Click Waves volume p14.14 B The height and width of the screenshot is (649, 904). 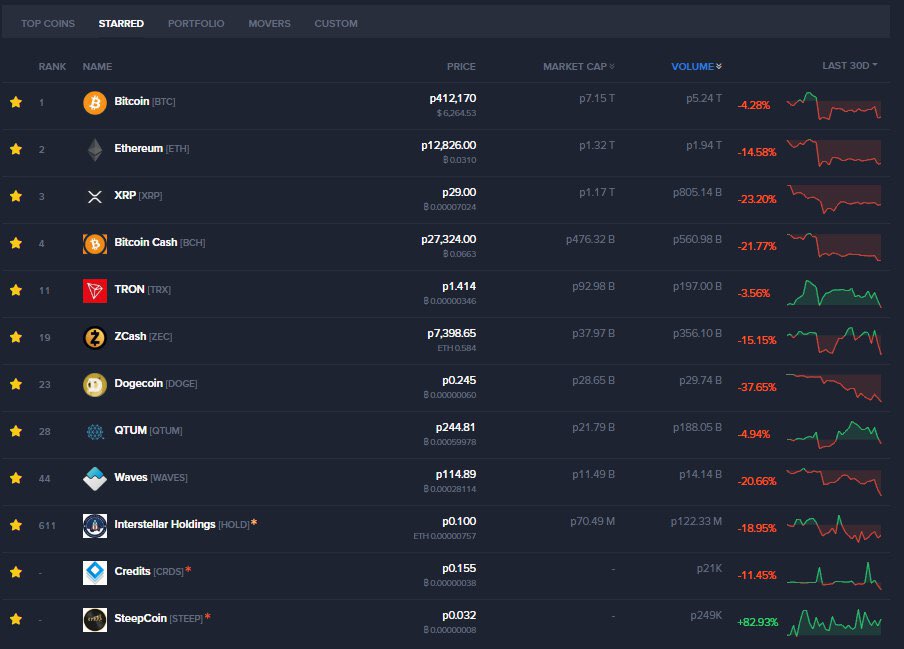point(700,474)
